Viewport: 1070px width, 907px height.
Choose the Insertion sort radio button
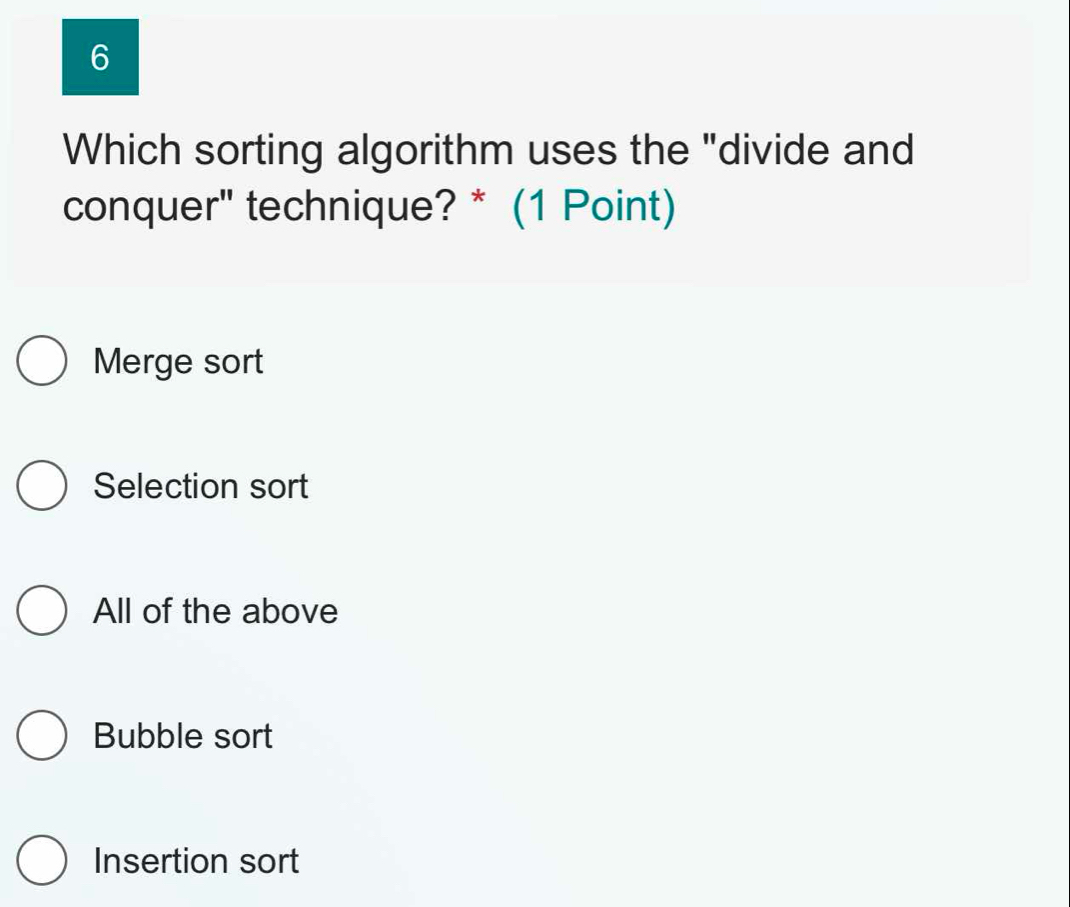[42, 861]
